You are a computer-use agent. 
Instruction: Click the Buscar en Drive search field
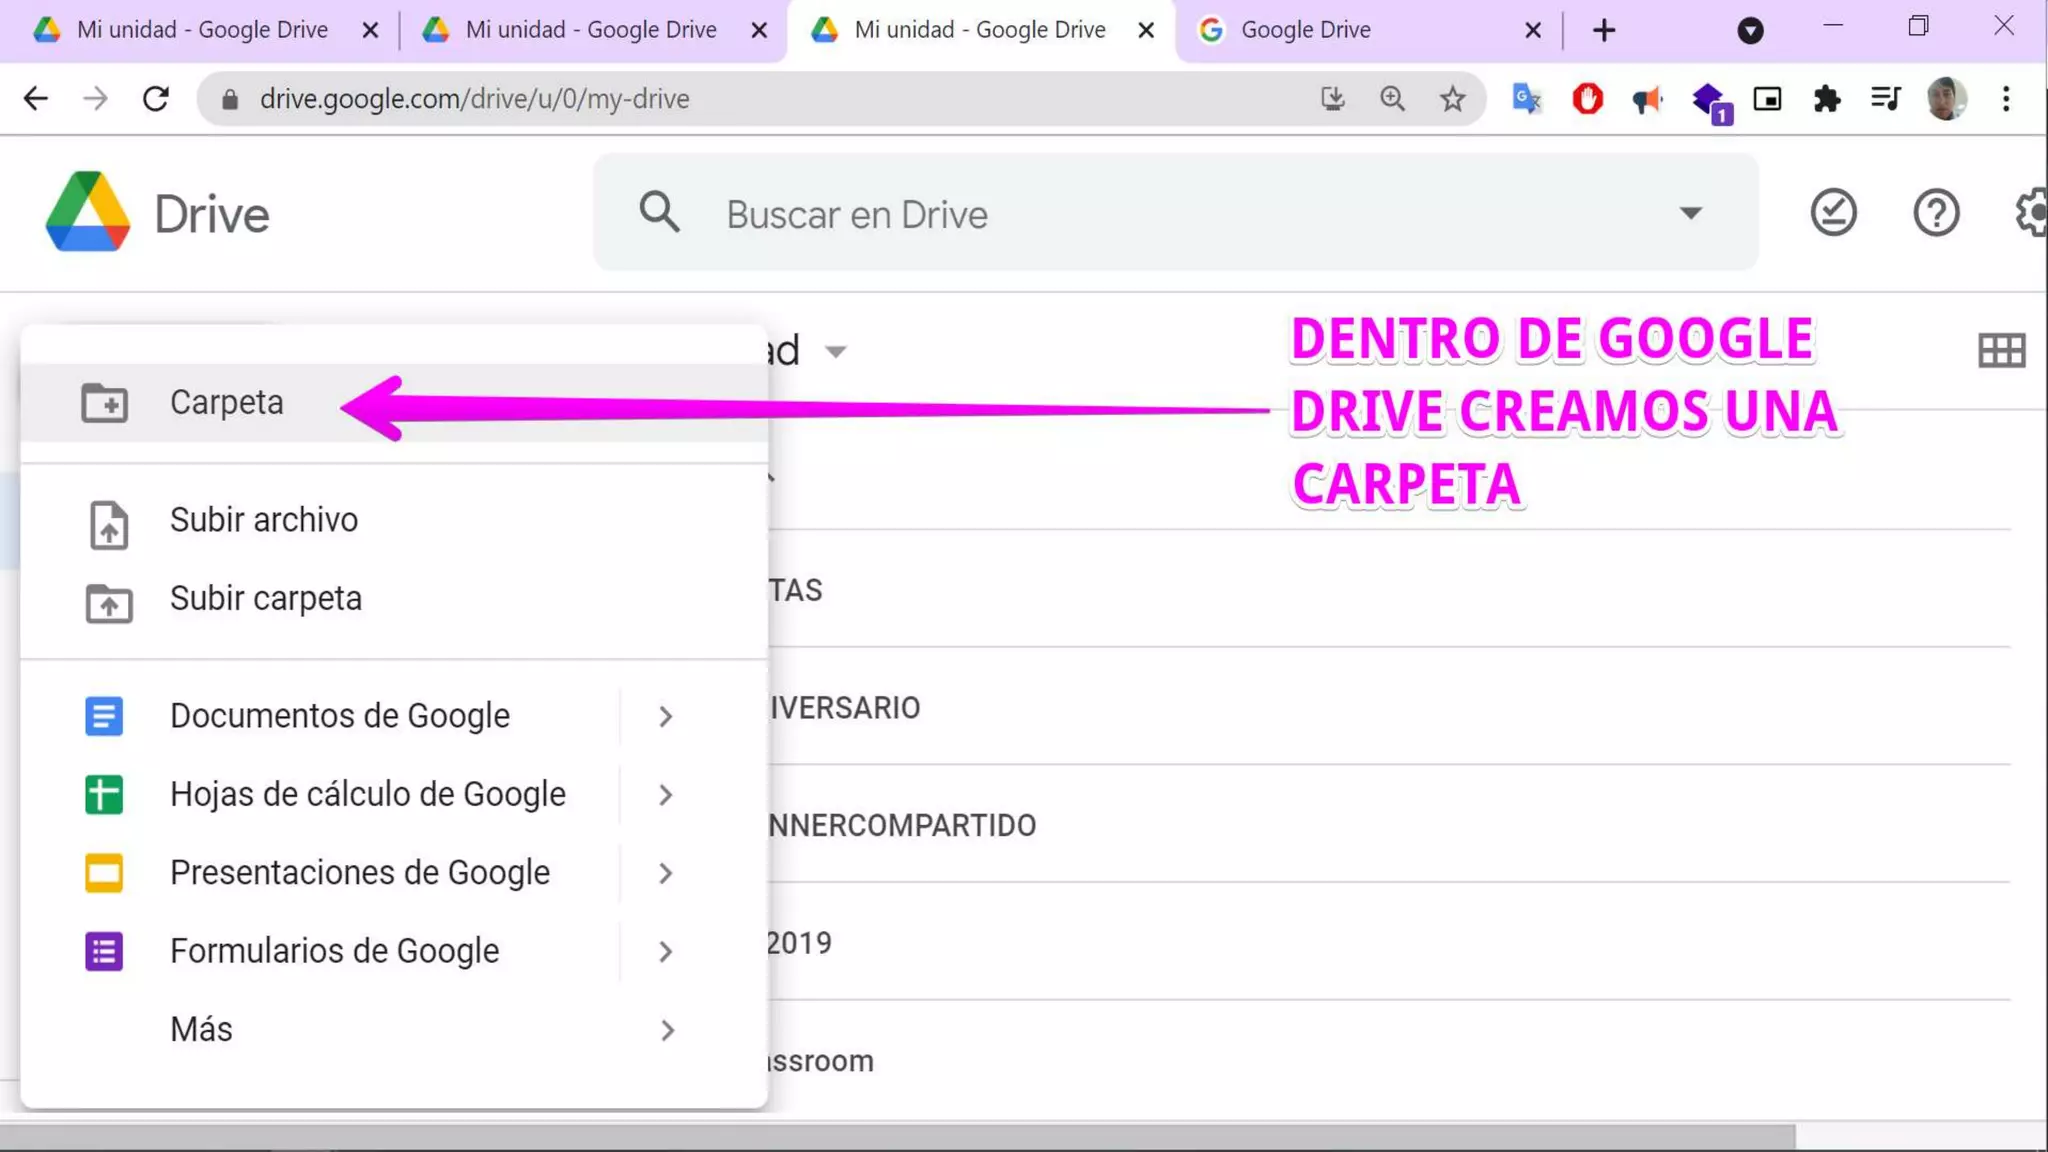pyautogui.click(x=1150, y=214)
